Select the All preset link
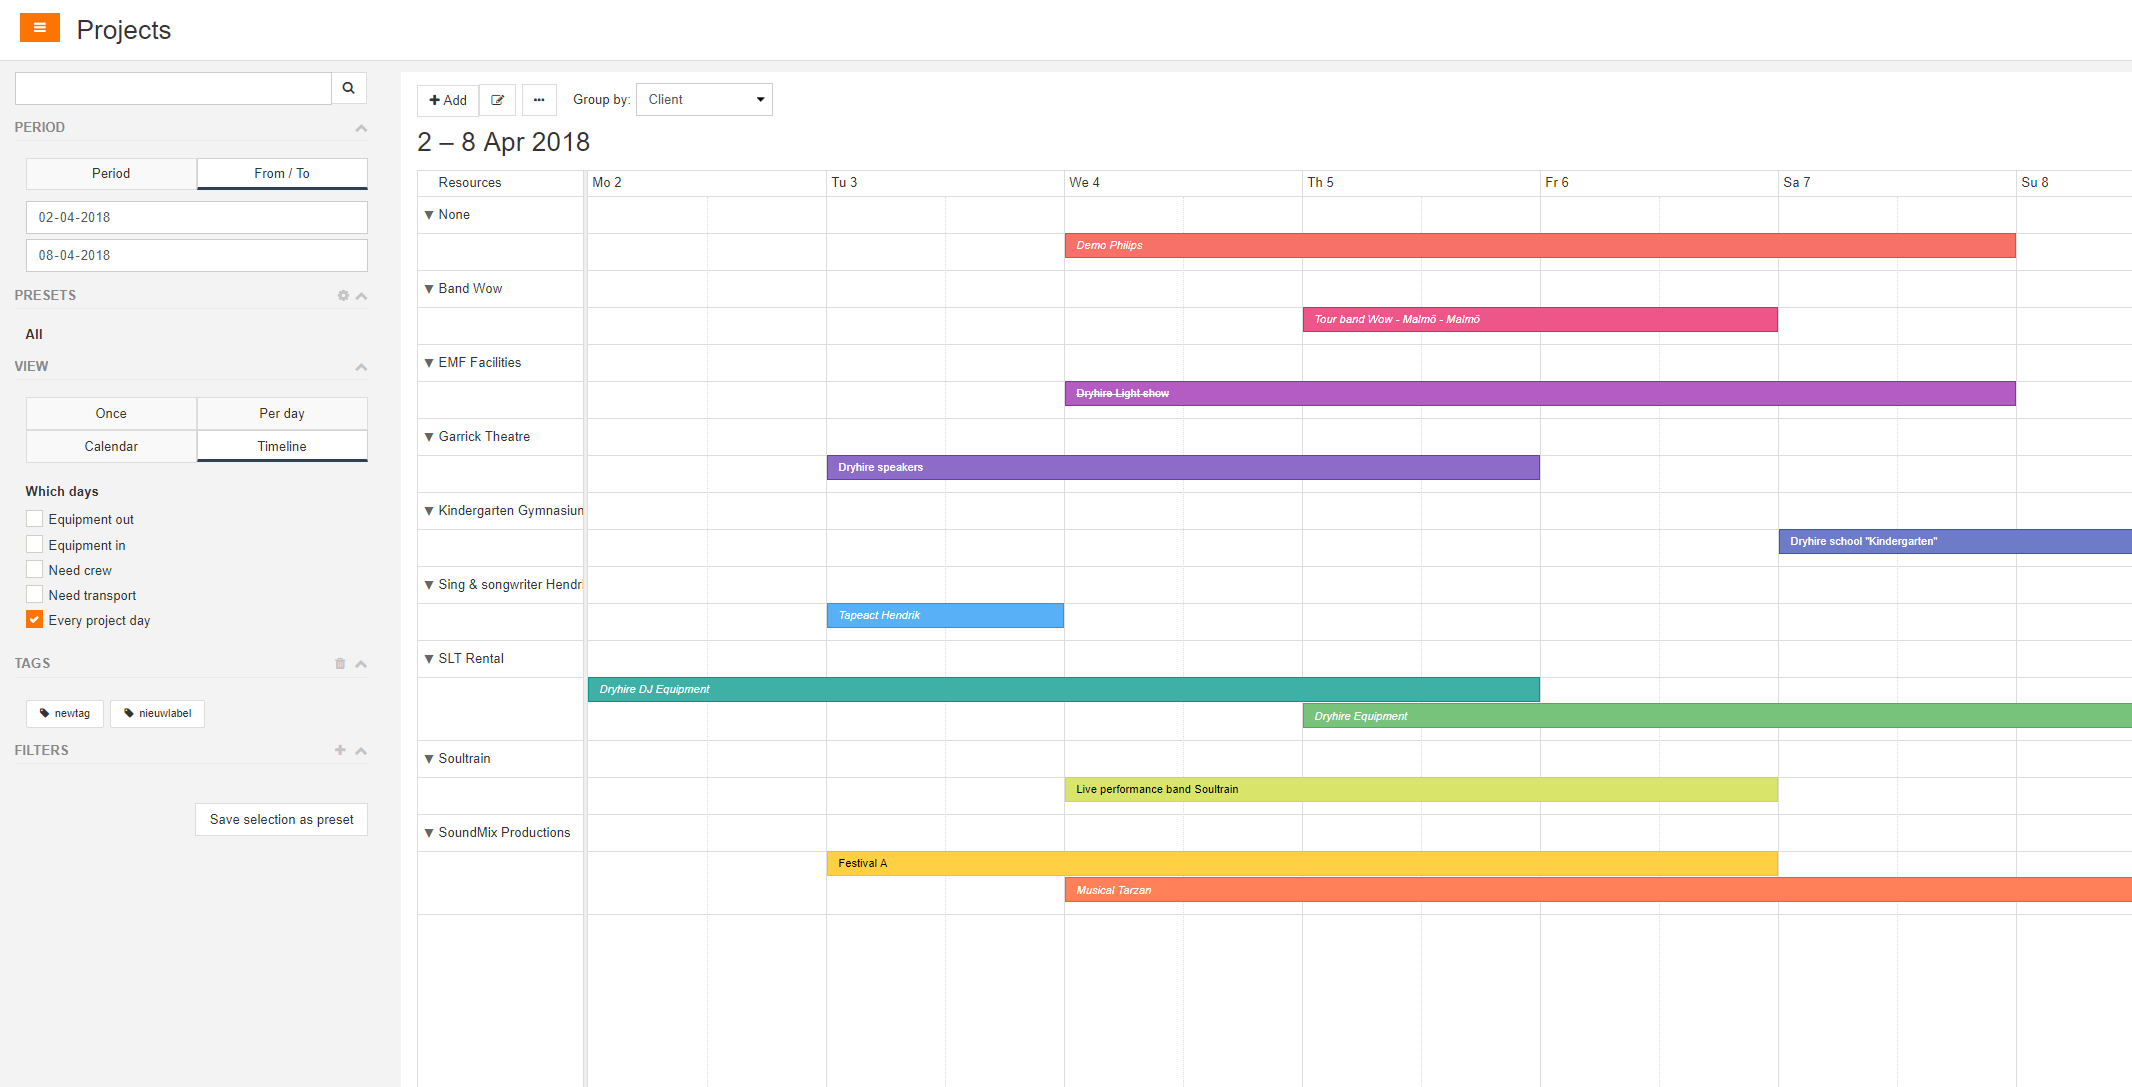 click(x=34, y=334)
